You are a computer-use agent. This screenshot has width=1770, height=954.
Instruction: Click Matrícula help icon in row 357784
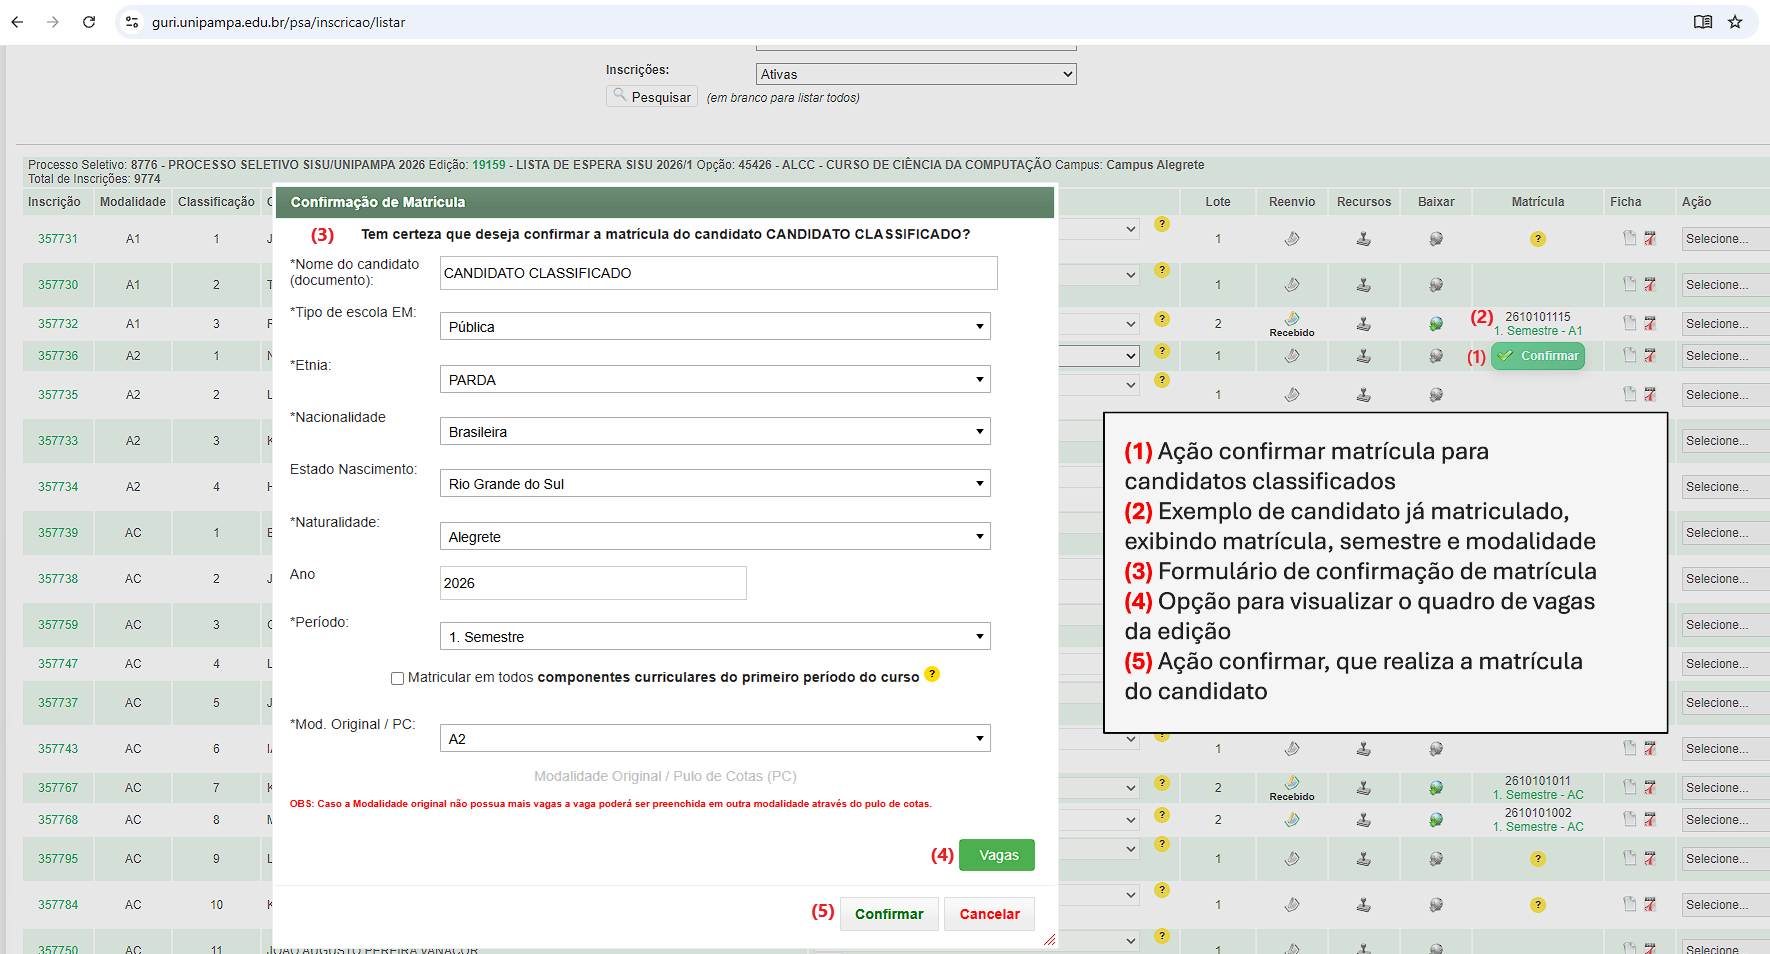1538,905
